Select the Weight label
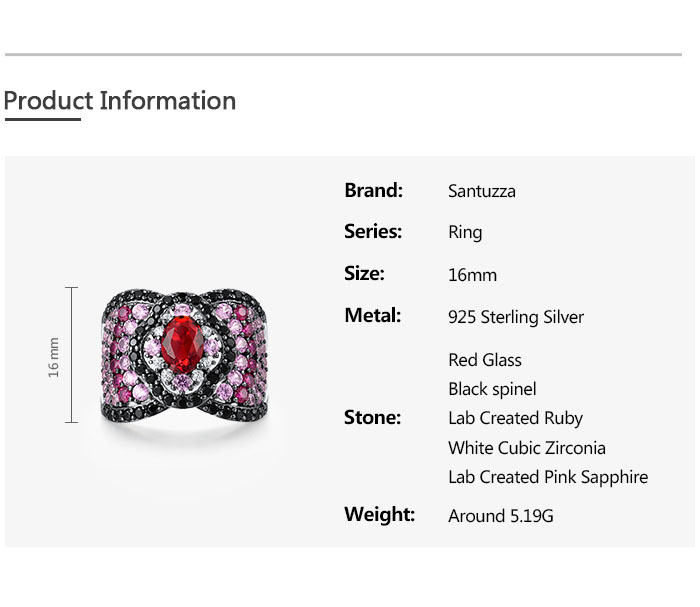Screen dimensions: 700x607 click(379, 514)
